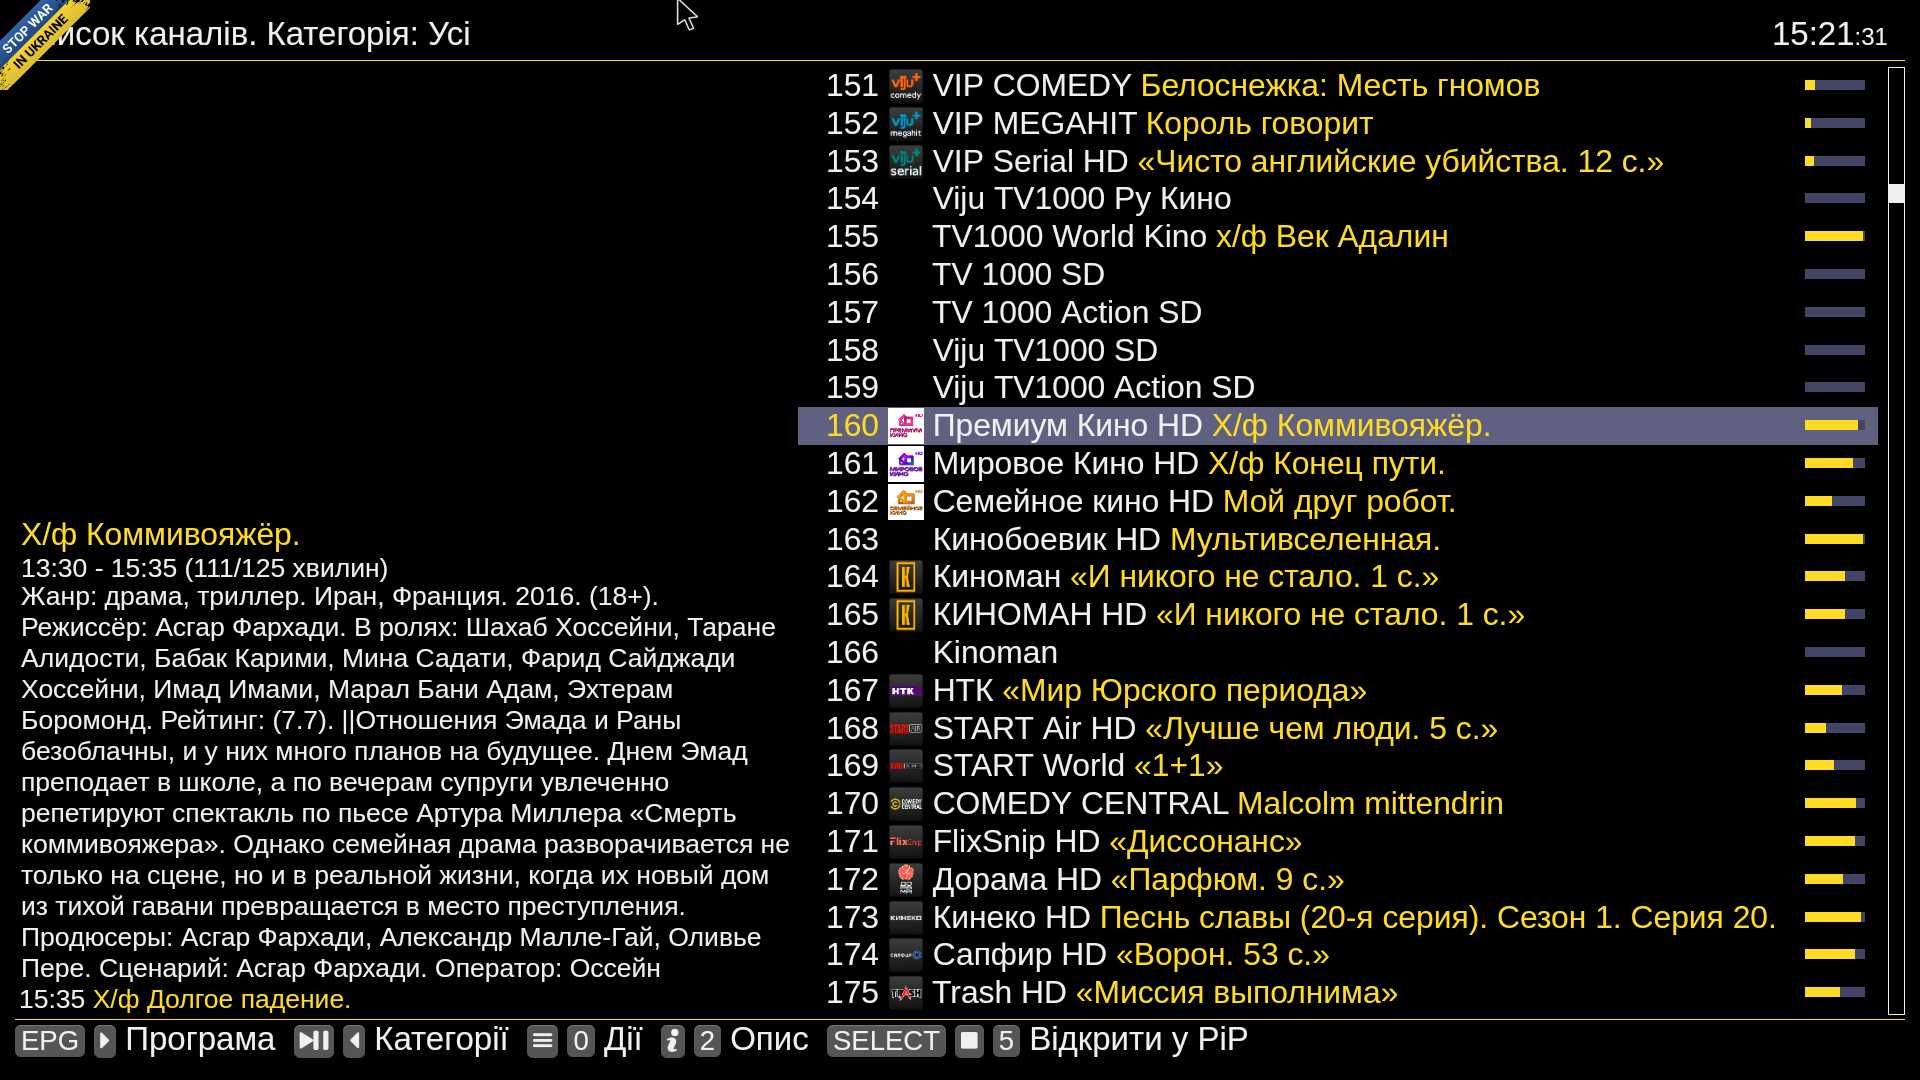1920x1080 pixels.
Task: Click the progress bar for Кинобоевик HD
Action: [1835, 540]
